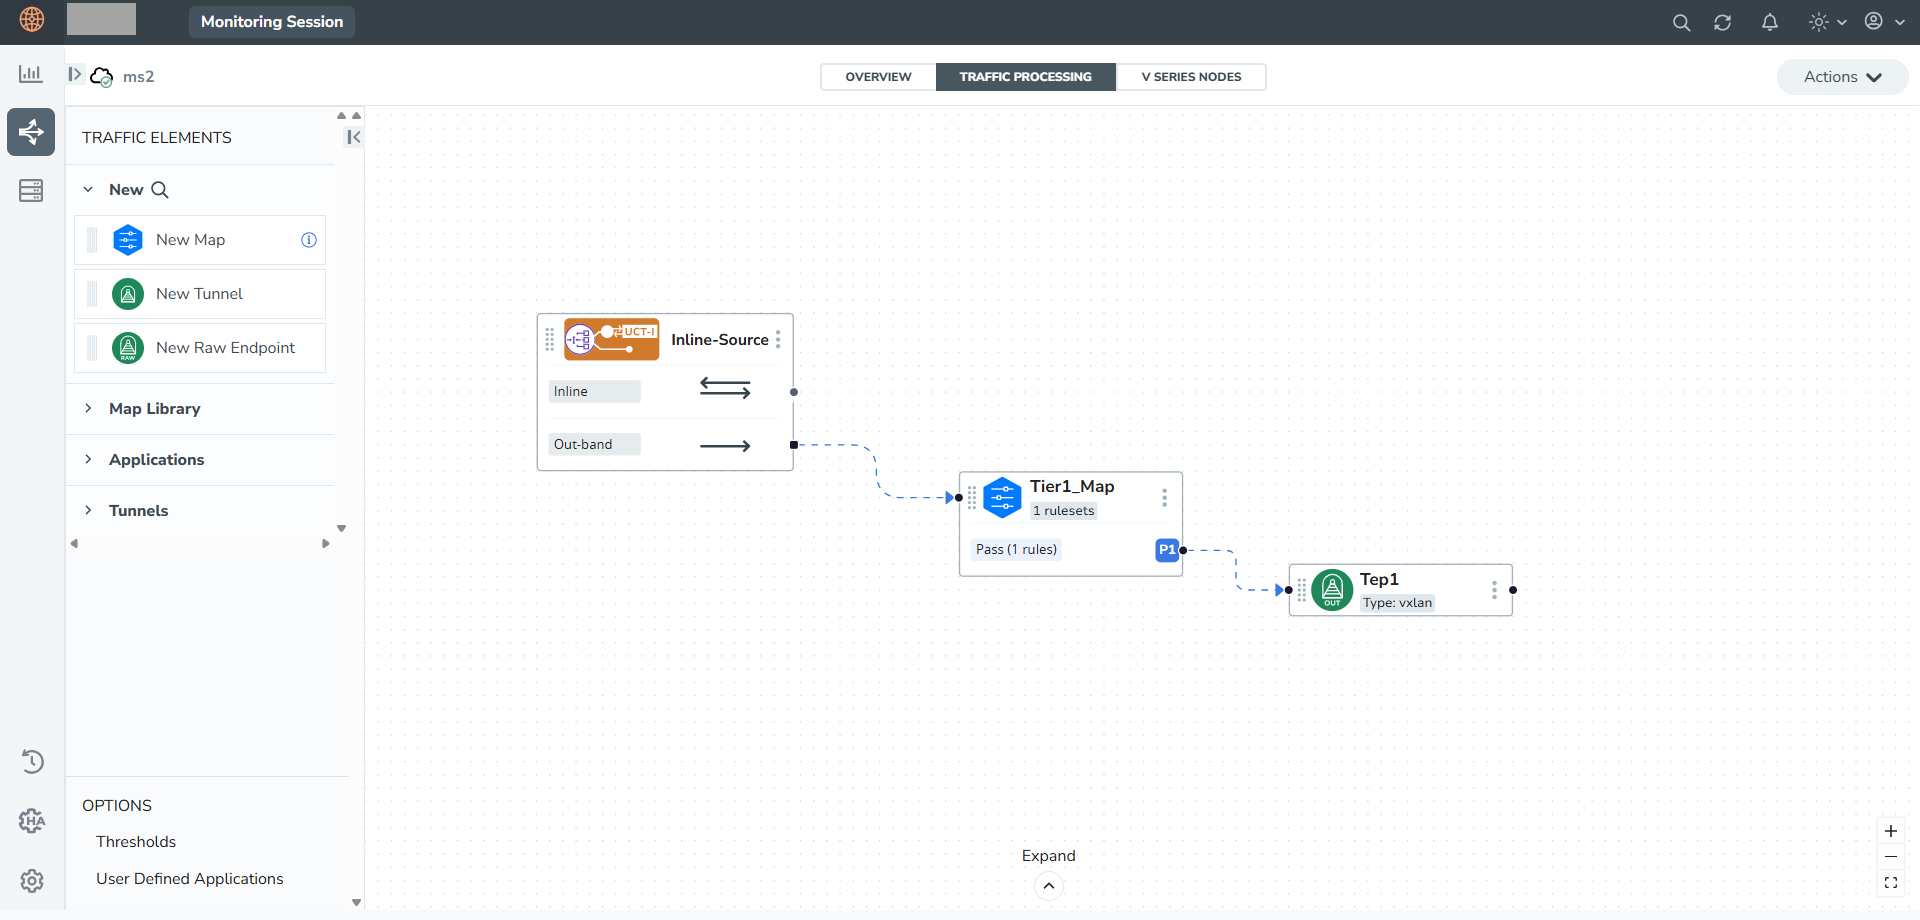This screenshot has height=920, width=1920.
Task: Expand the Applications section
Action: [156, 460]
